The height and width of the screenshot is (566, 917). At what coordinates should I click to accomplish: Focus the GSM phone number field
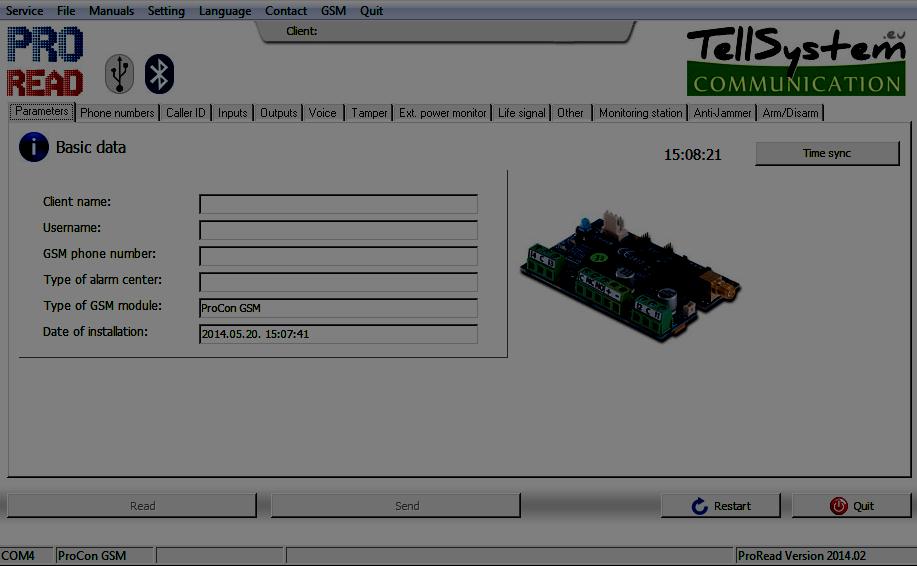click(338, 256)
